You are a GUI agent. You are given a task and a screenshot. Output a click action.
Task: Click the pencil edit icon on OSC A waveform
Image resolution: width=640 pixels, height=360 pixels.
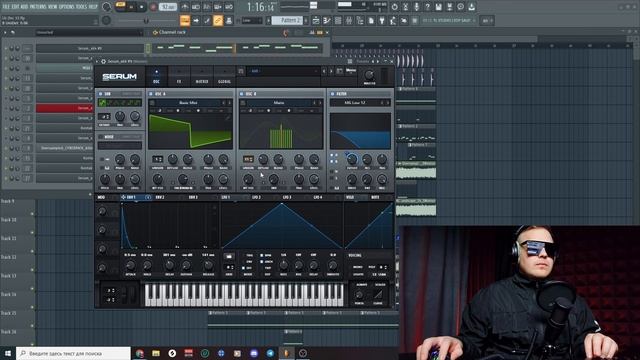(x=227, y=118)
